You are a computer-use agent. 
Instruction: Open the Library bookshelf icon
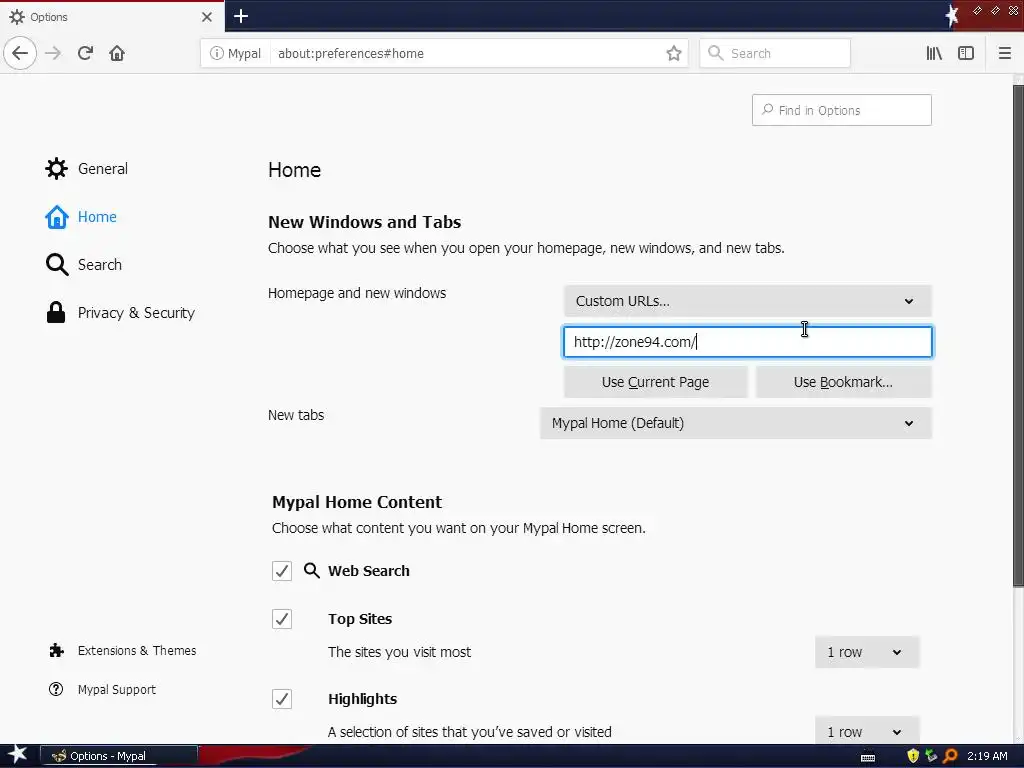934,54
